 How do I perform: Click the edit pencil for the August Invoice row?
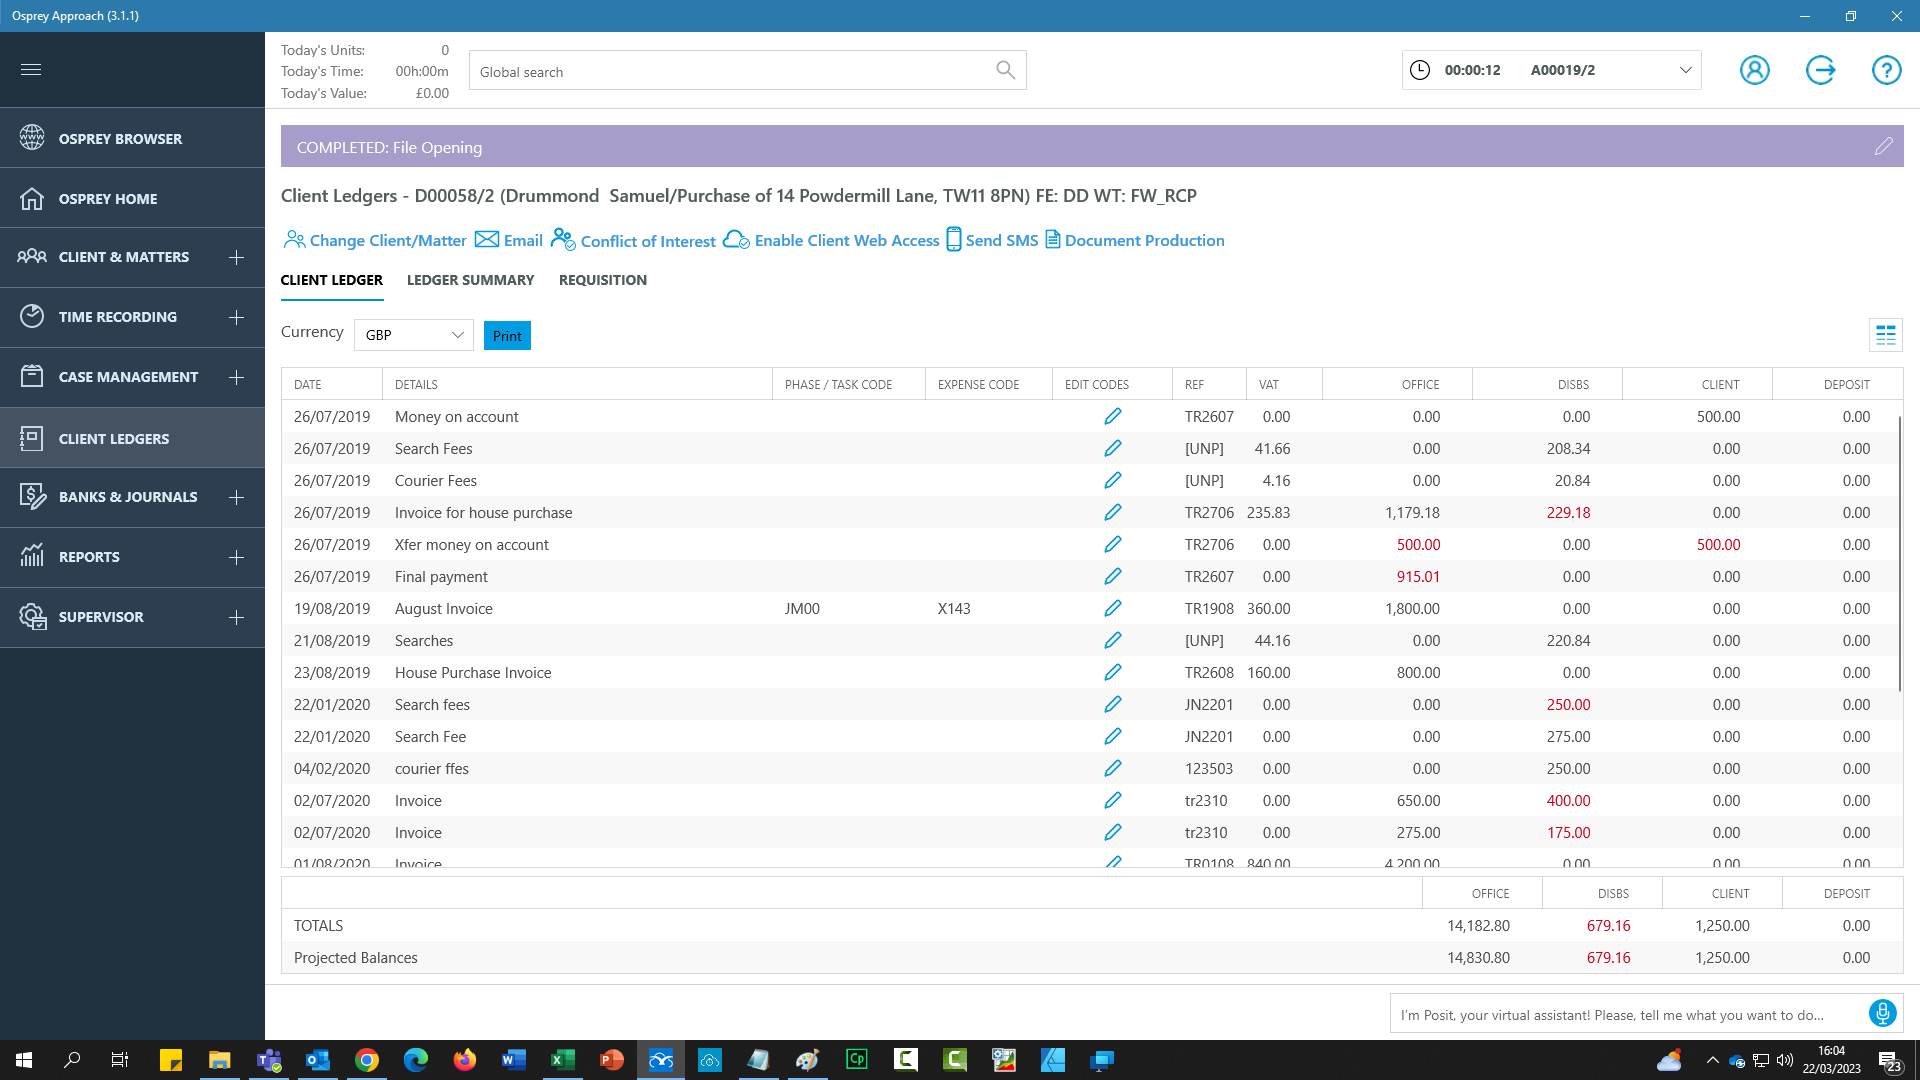tap(1112, 608)
